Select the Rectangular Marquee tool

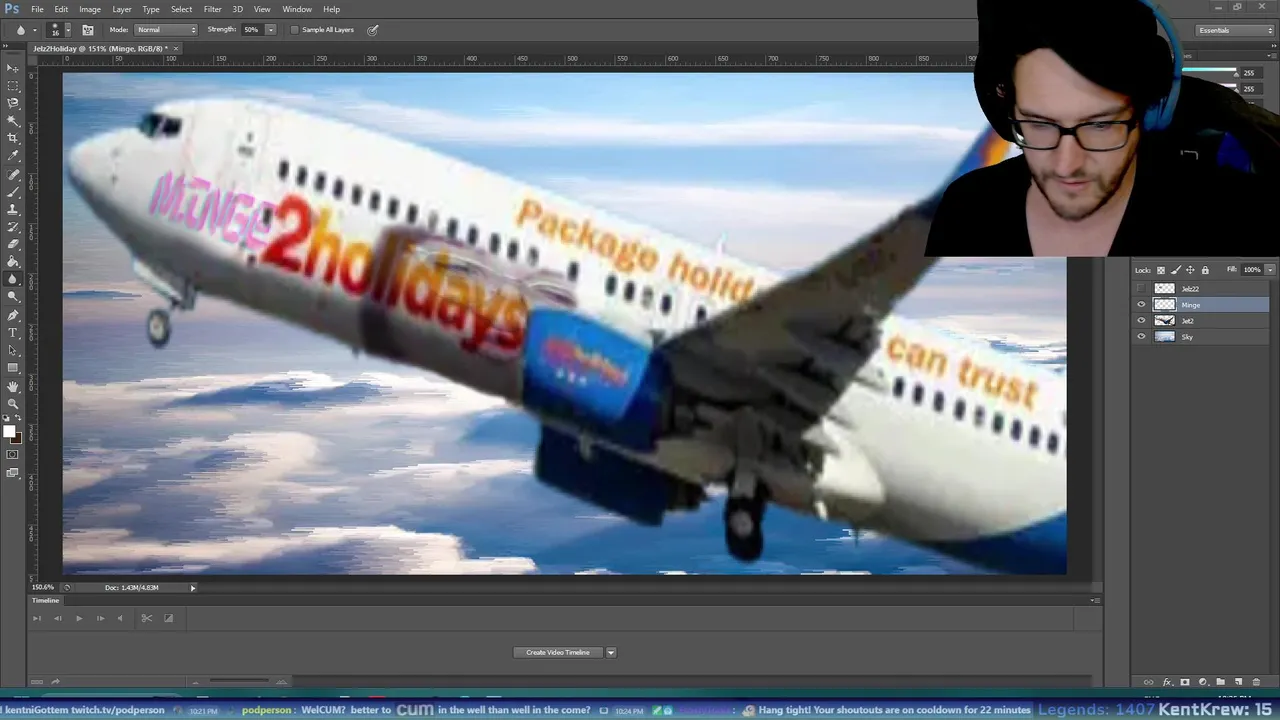[x=13, y=86]
